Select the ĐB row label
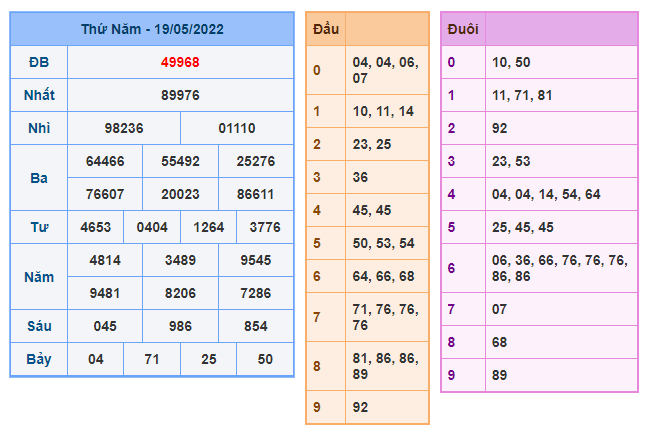 [39, 62]
